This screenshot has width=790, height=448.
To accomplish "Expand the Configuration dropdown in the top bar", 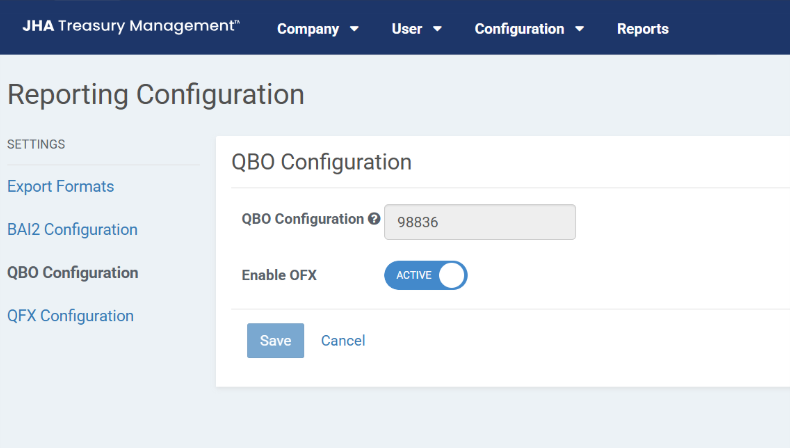I will pyautogui.click(x=530, y=29).
